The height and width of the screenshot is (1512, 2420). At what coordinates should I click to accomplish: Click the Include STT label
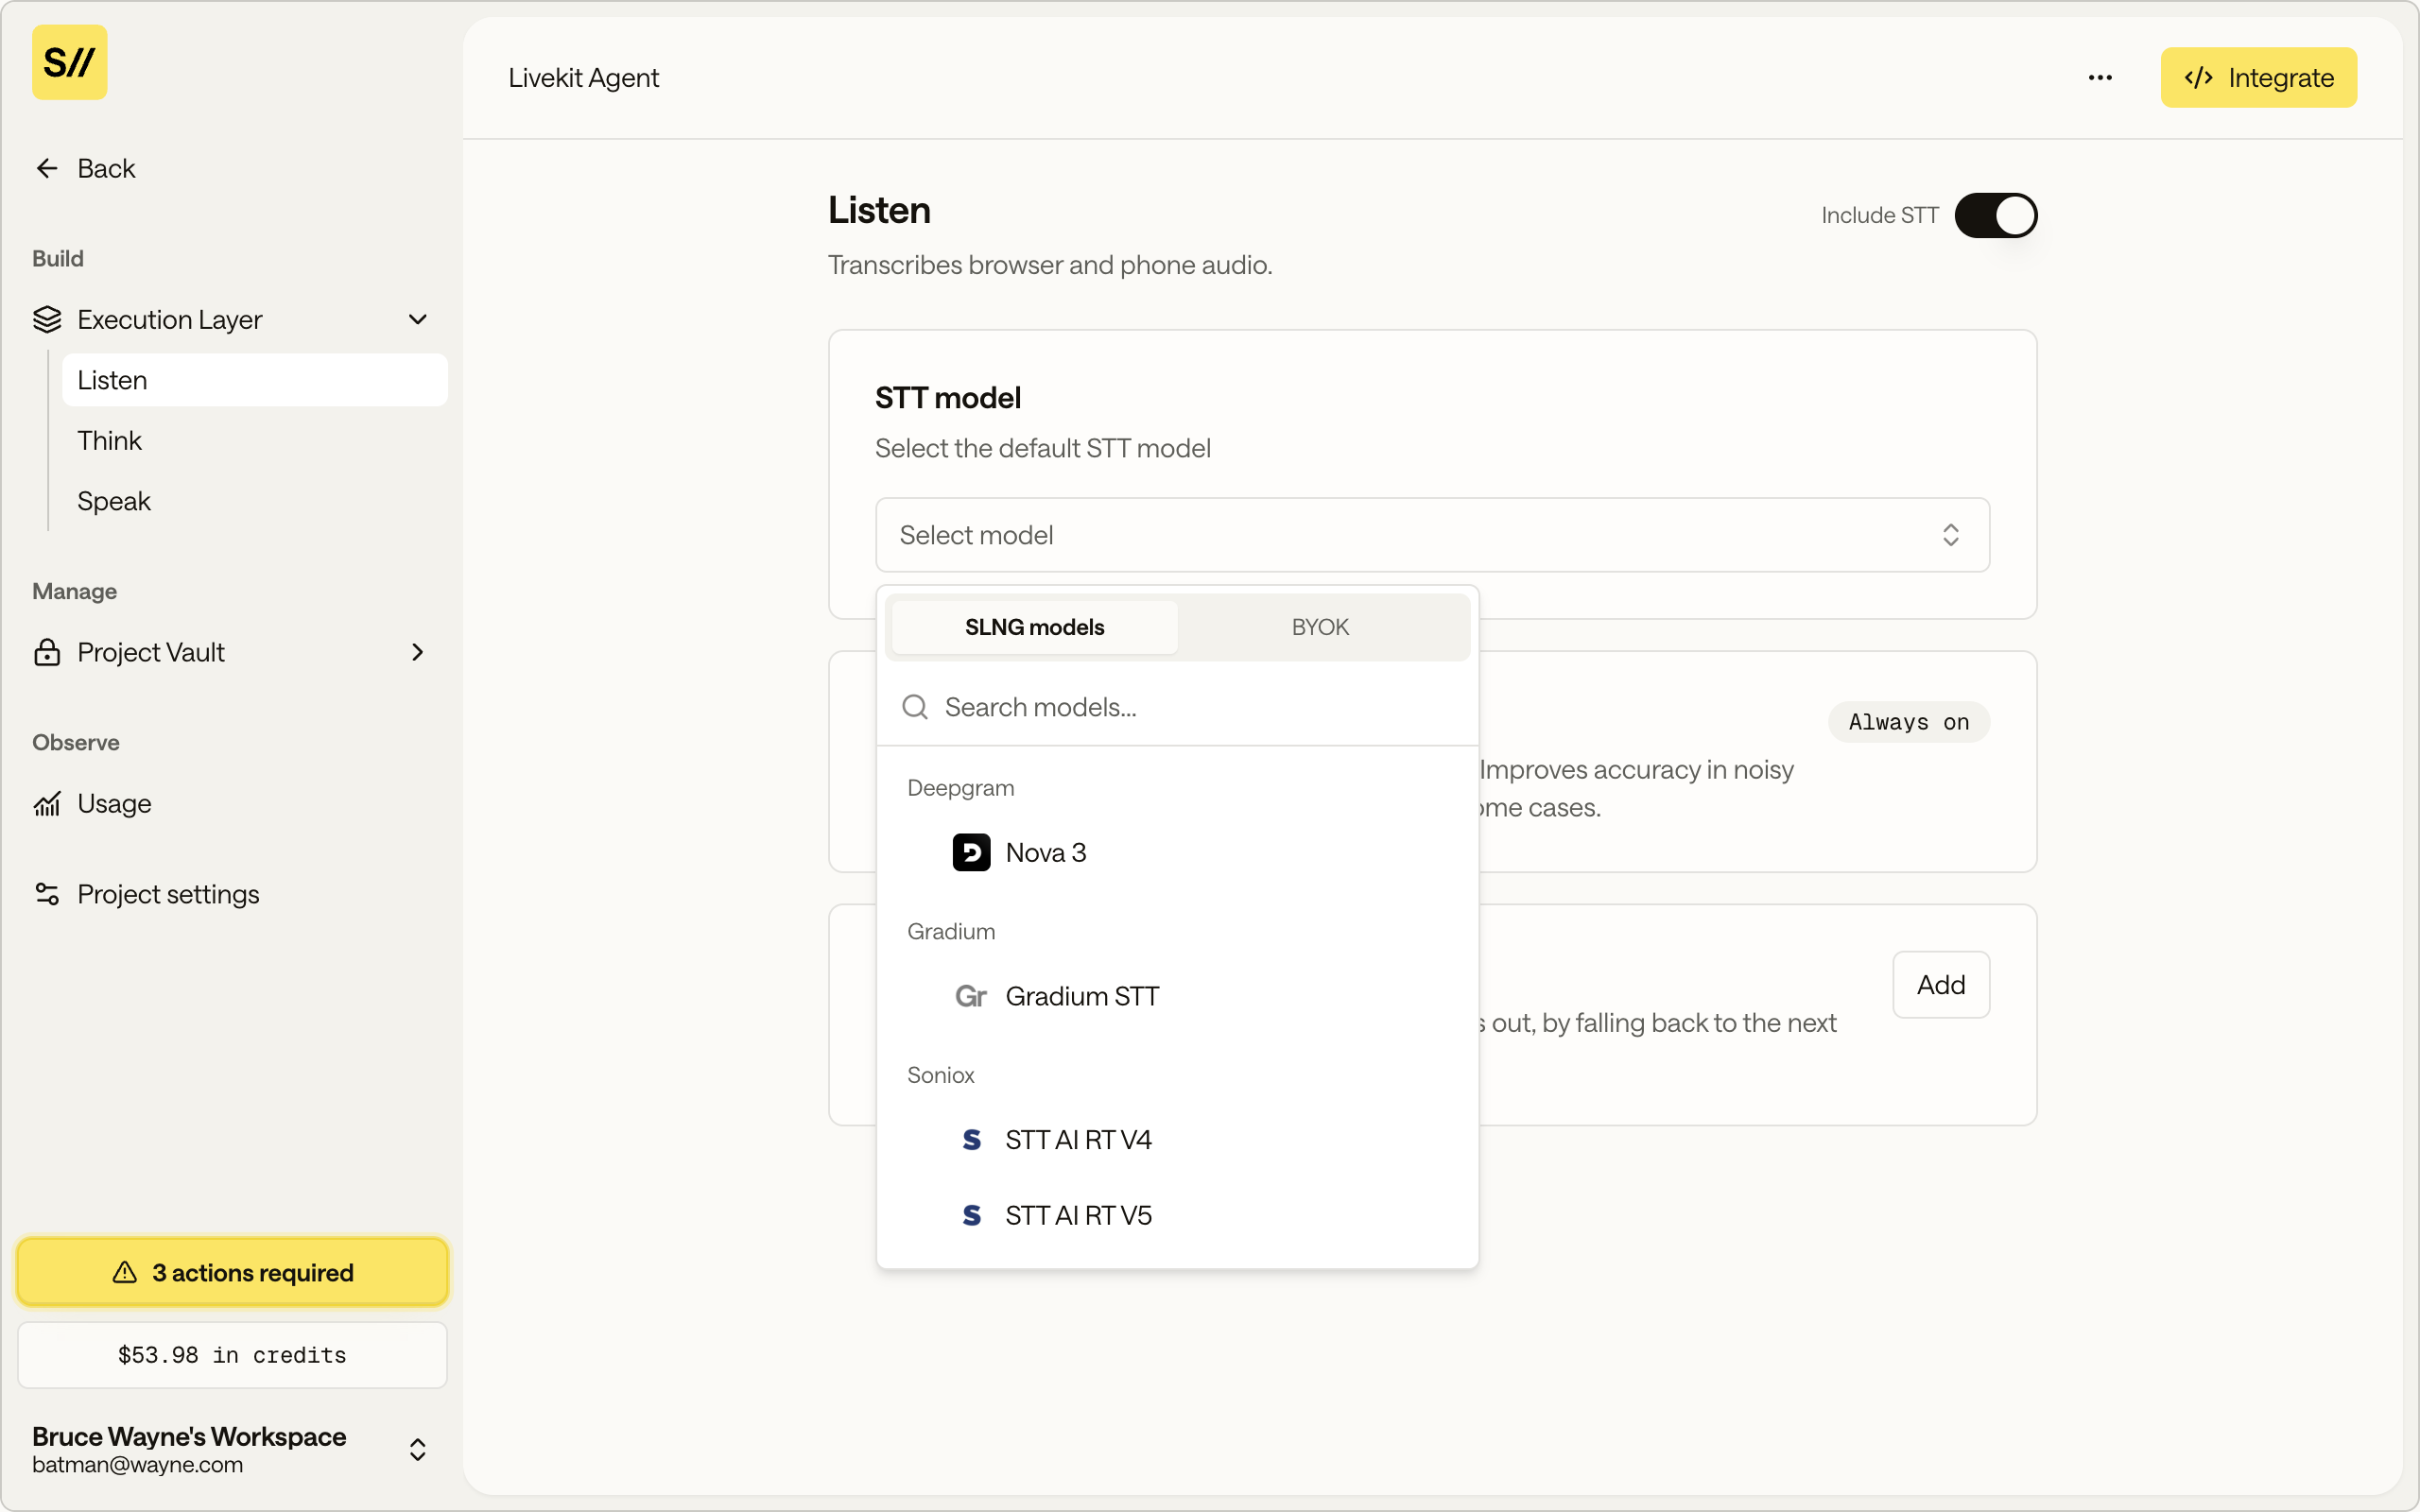pyautogui.click(x=1879, y=215)
